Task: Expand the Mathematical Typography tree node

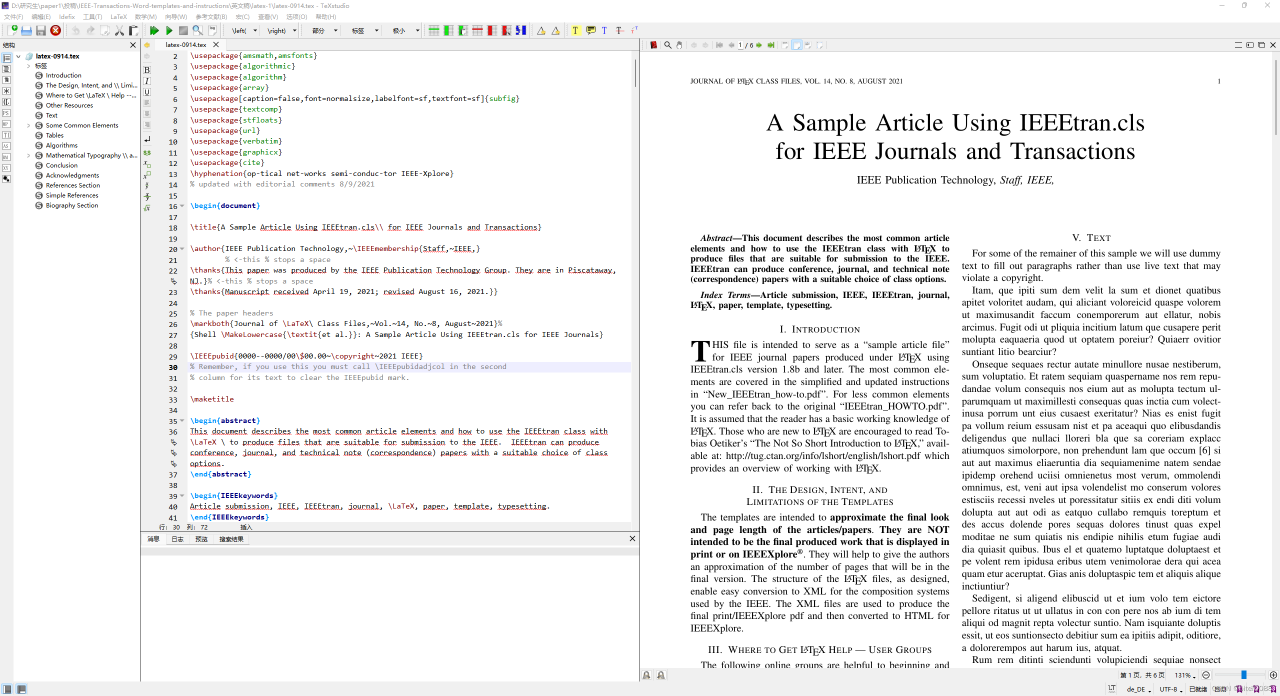Action: (29, 156)
